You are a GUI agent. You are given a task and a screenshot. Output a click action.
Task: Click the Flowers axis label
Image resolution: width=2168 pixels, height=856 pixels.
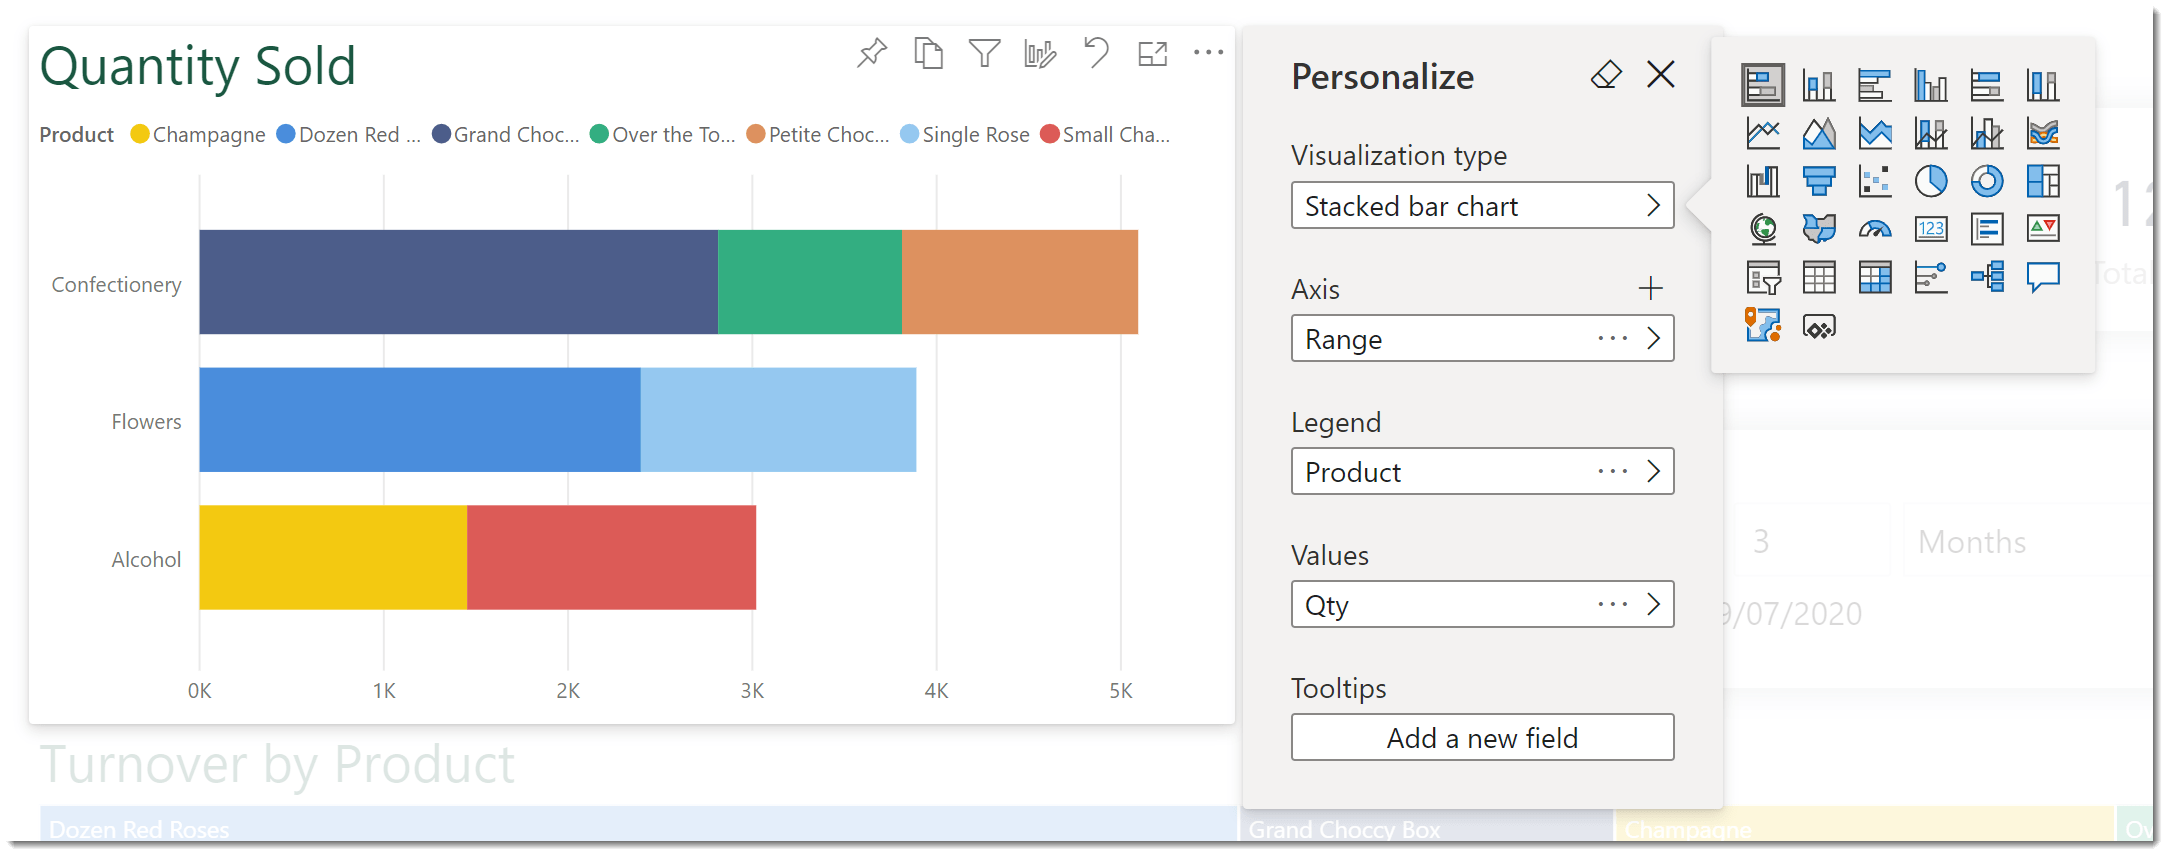click(146, 422)
